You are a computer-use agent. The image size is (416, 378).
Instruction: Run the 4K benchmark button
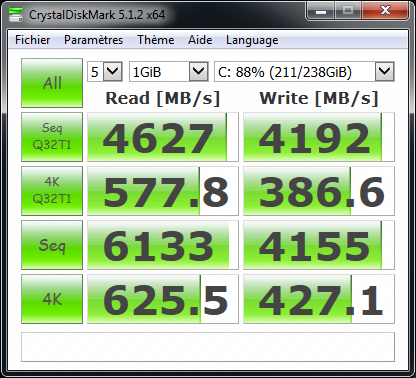pos(52,299)
